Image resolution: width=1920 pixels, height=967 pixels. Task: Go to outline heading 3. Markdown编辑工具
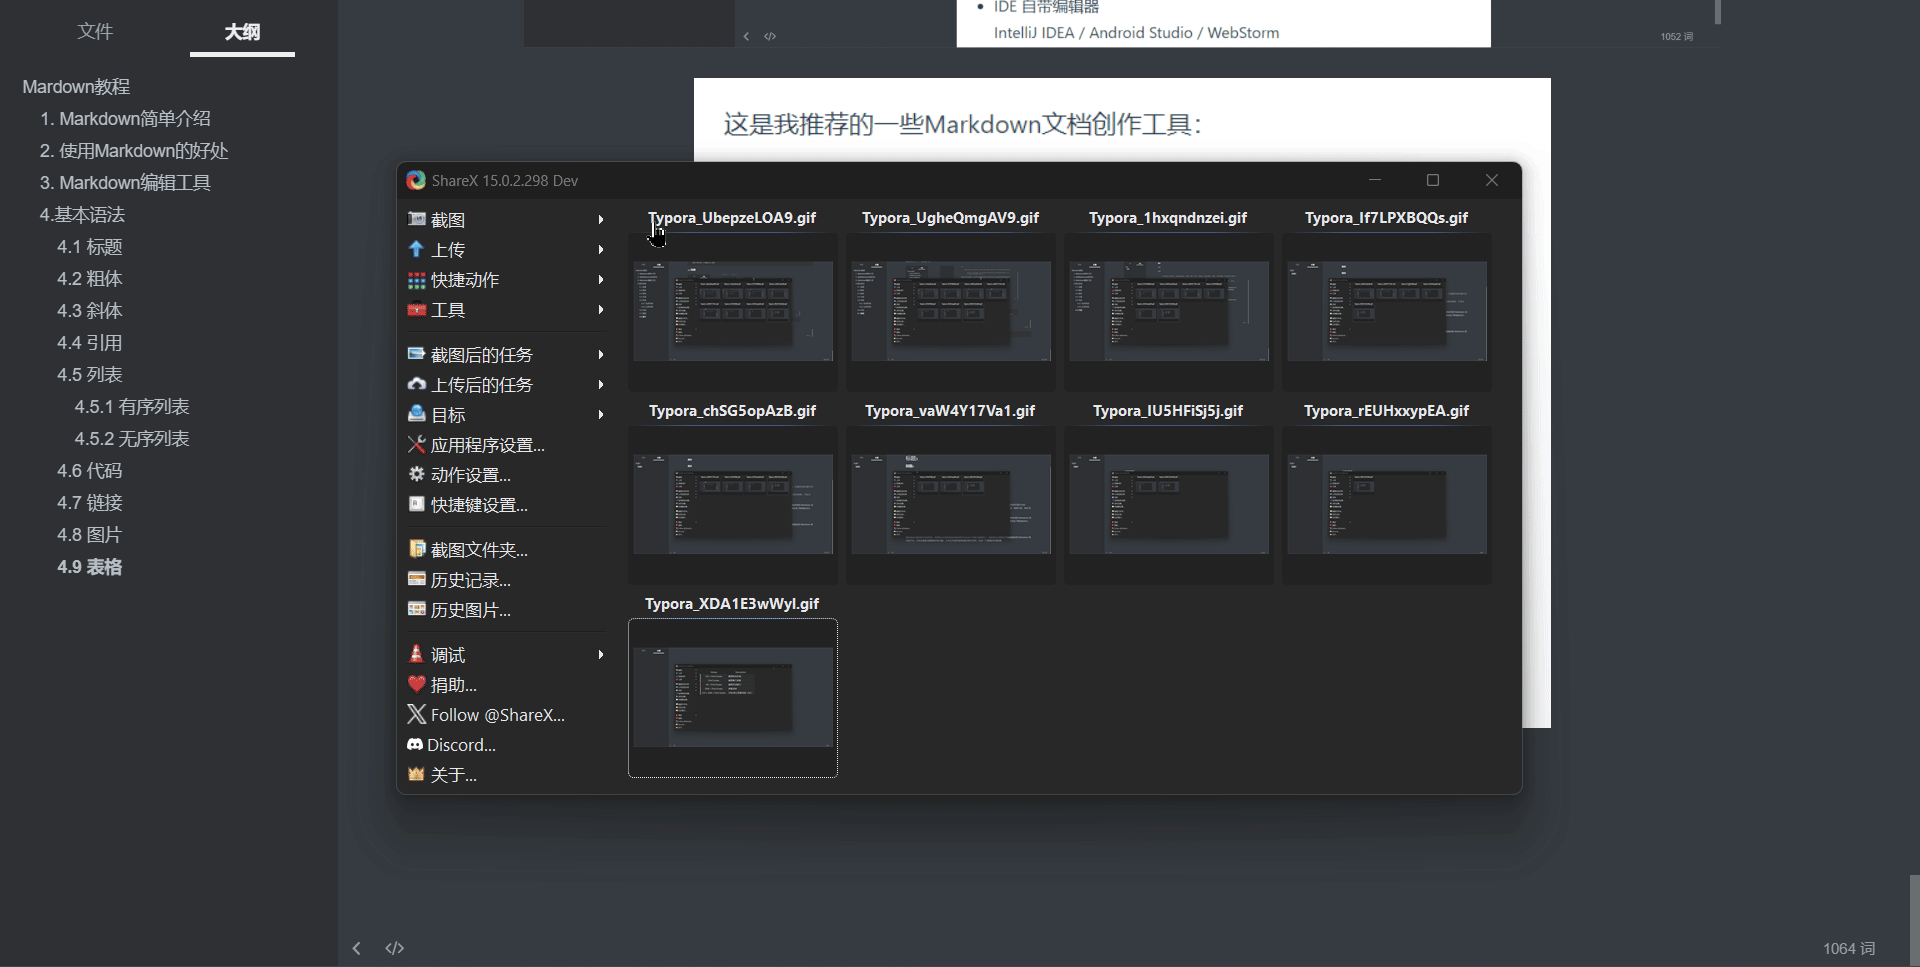[x=125, y=183]
